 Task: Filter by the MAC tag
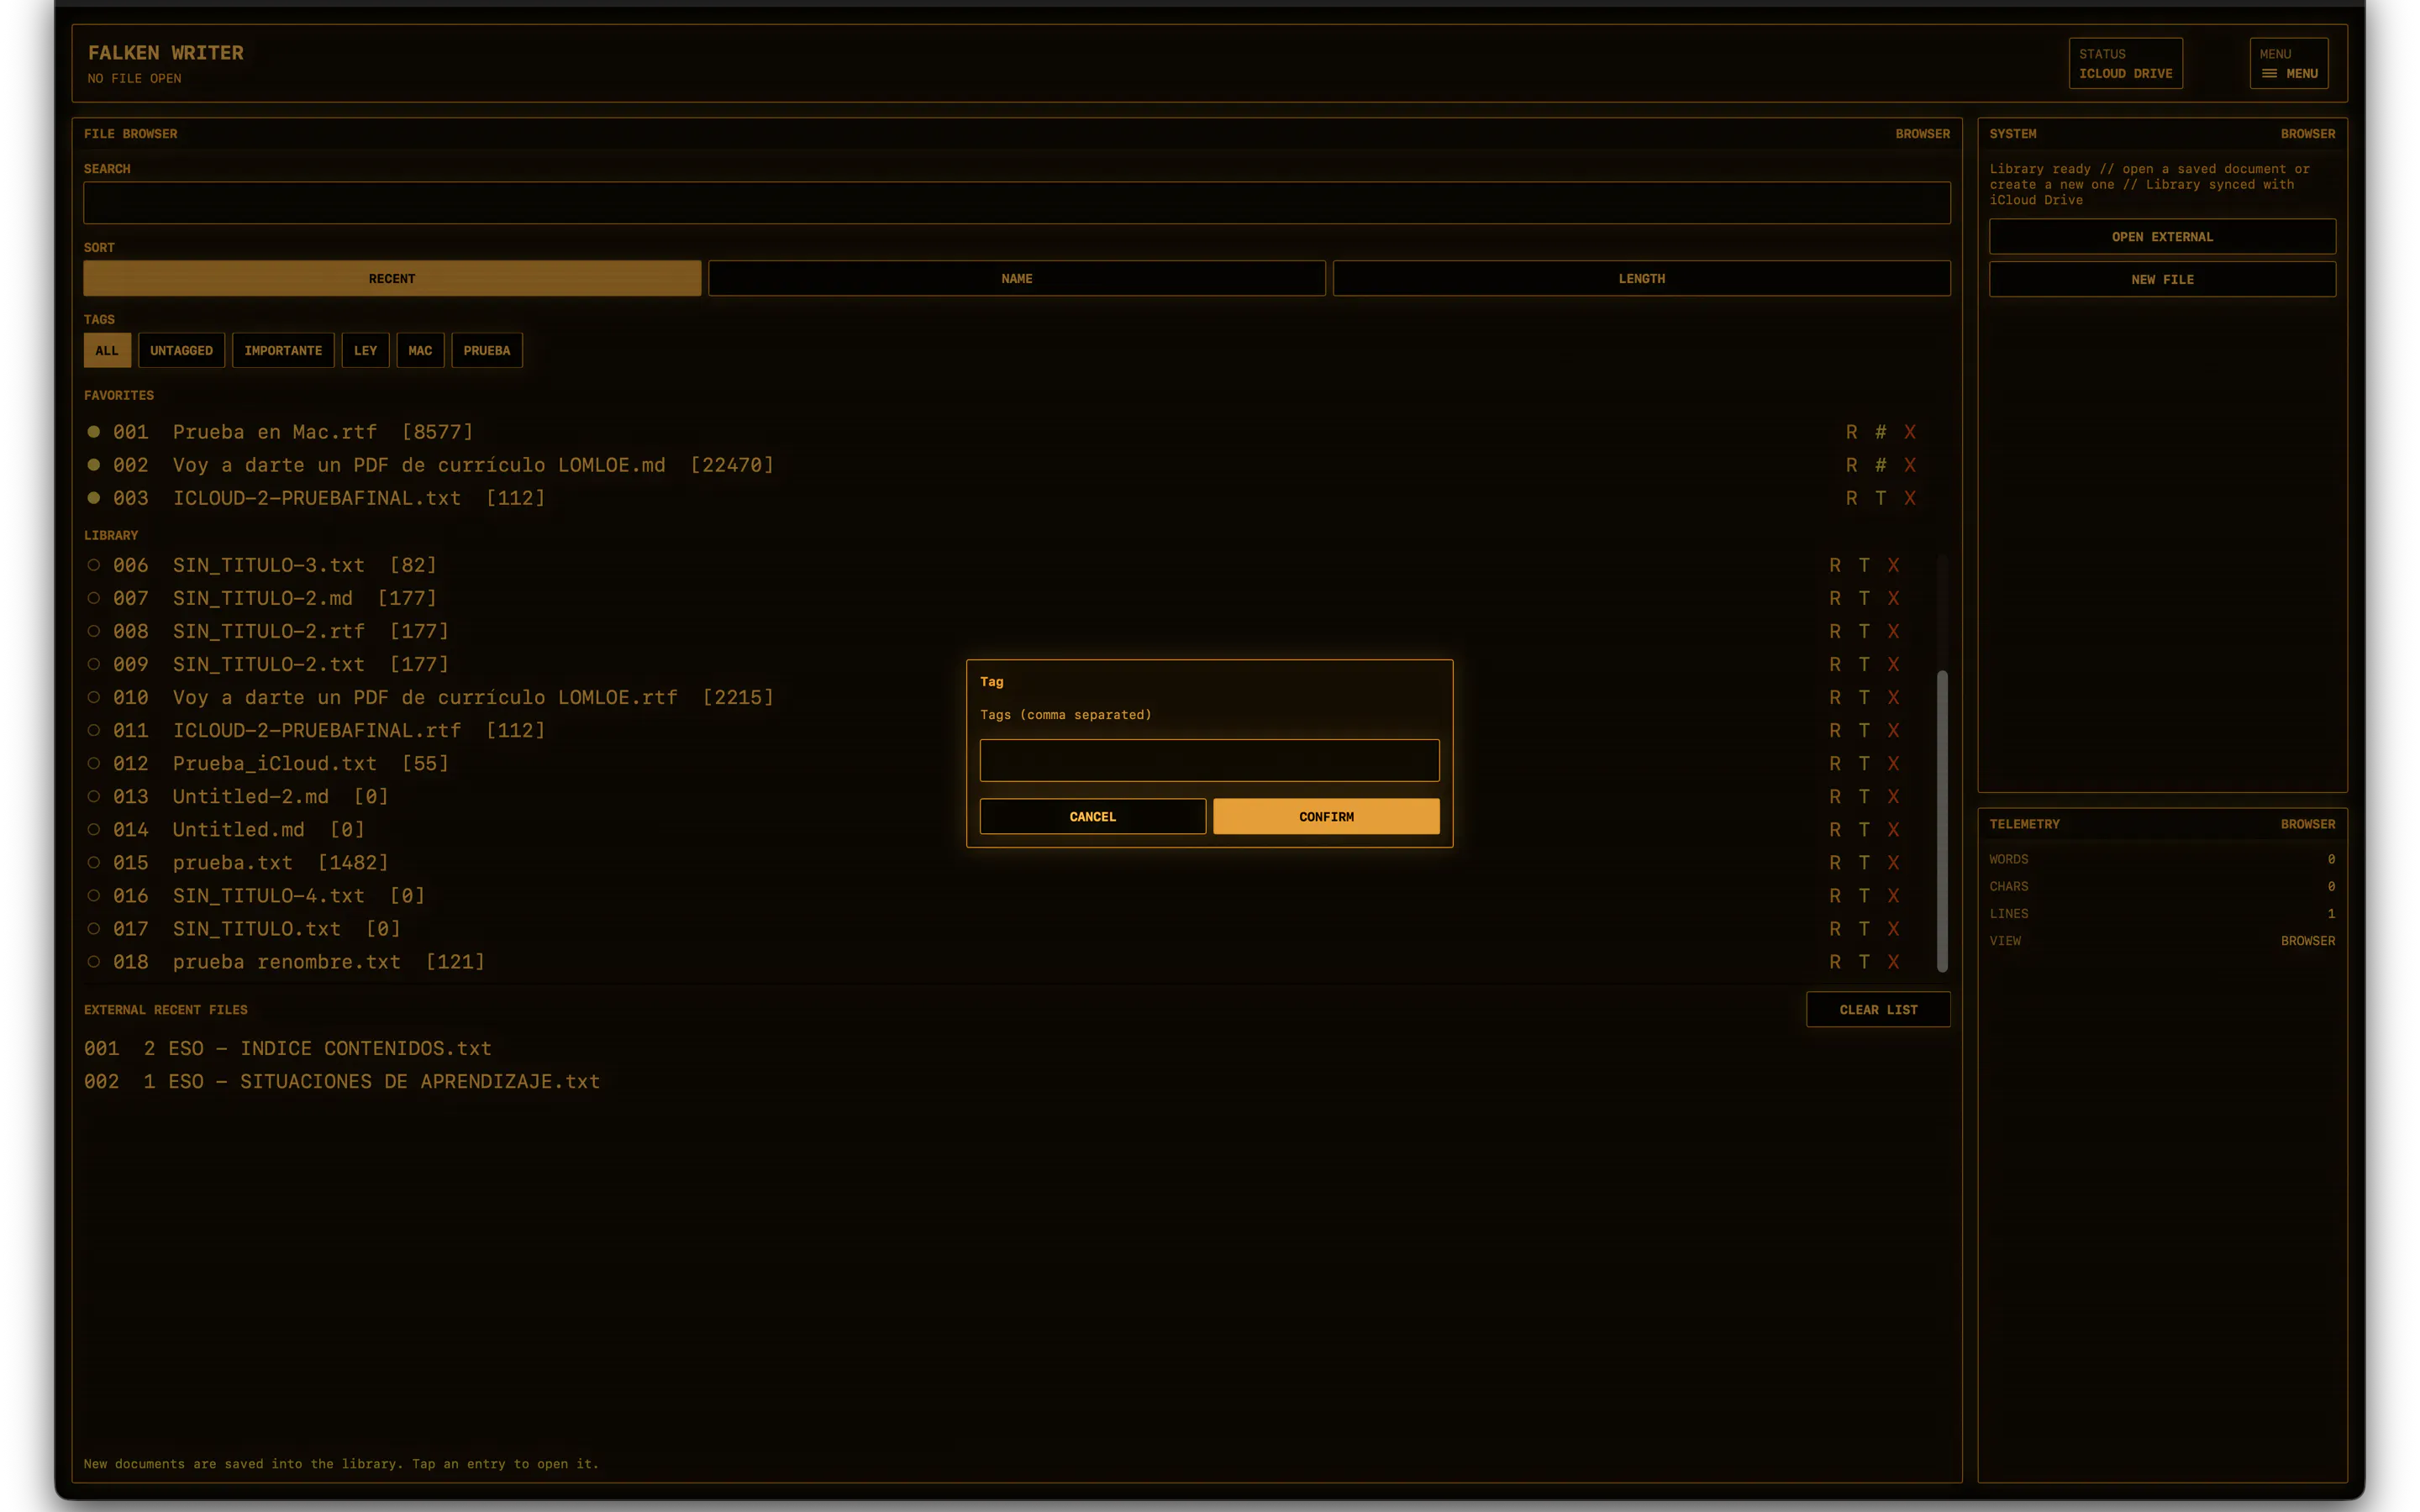[x=420, y=350]
